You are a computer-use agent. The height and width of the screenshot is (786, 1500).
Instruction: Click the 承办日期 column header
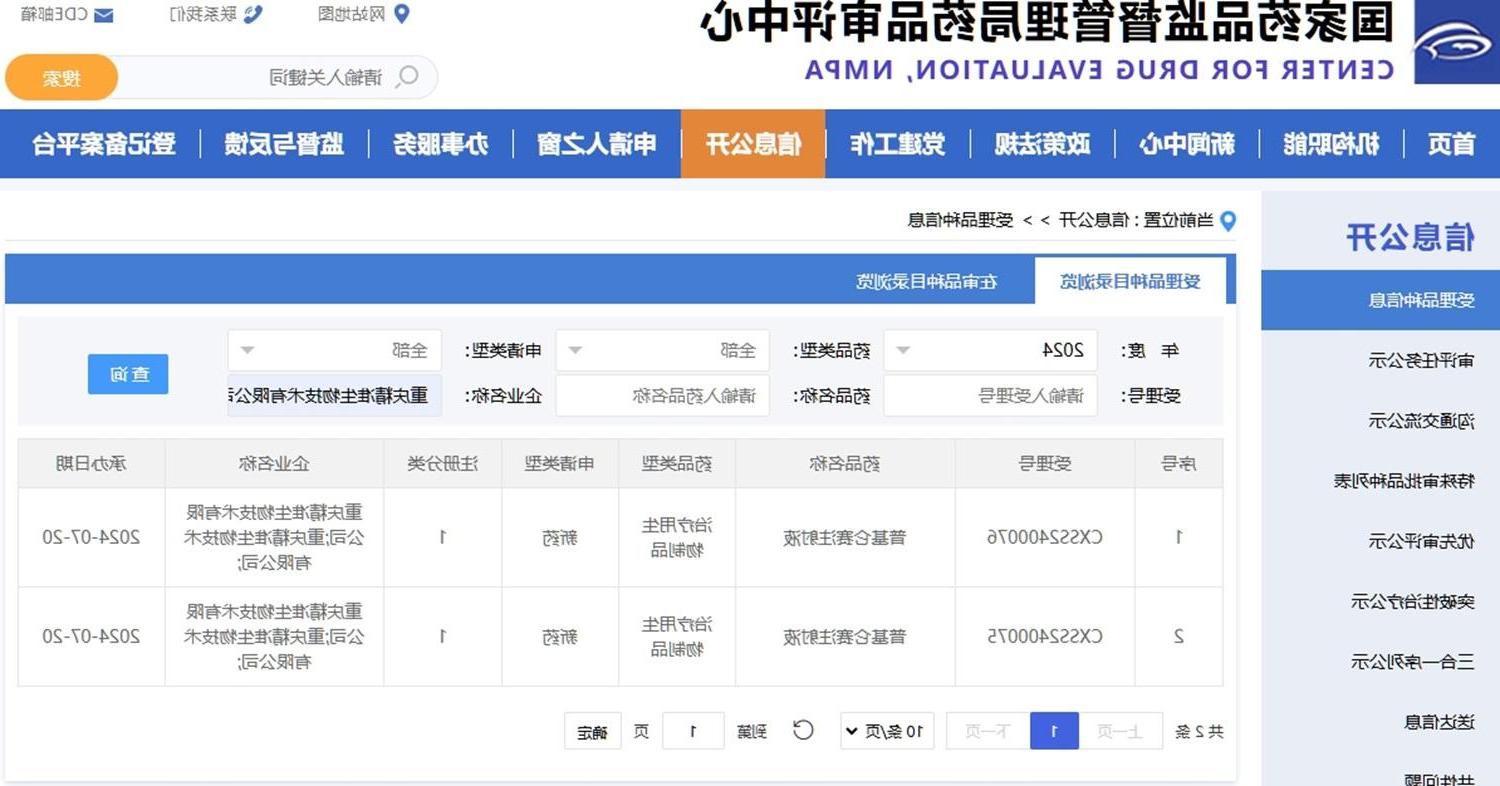[x=91, y=463]
